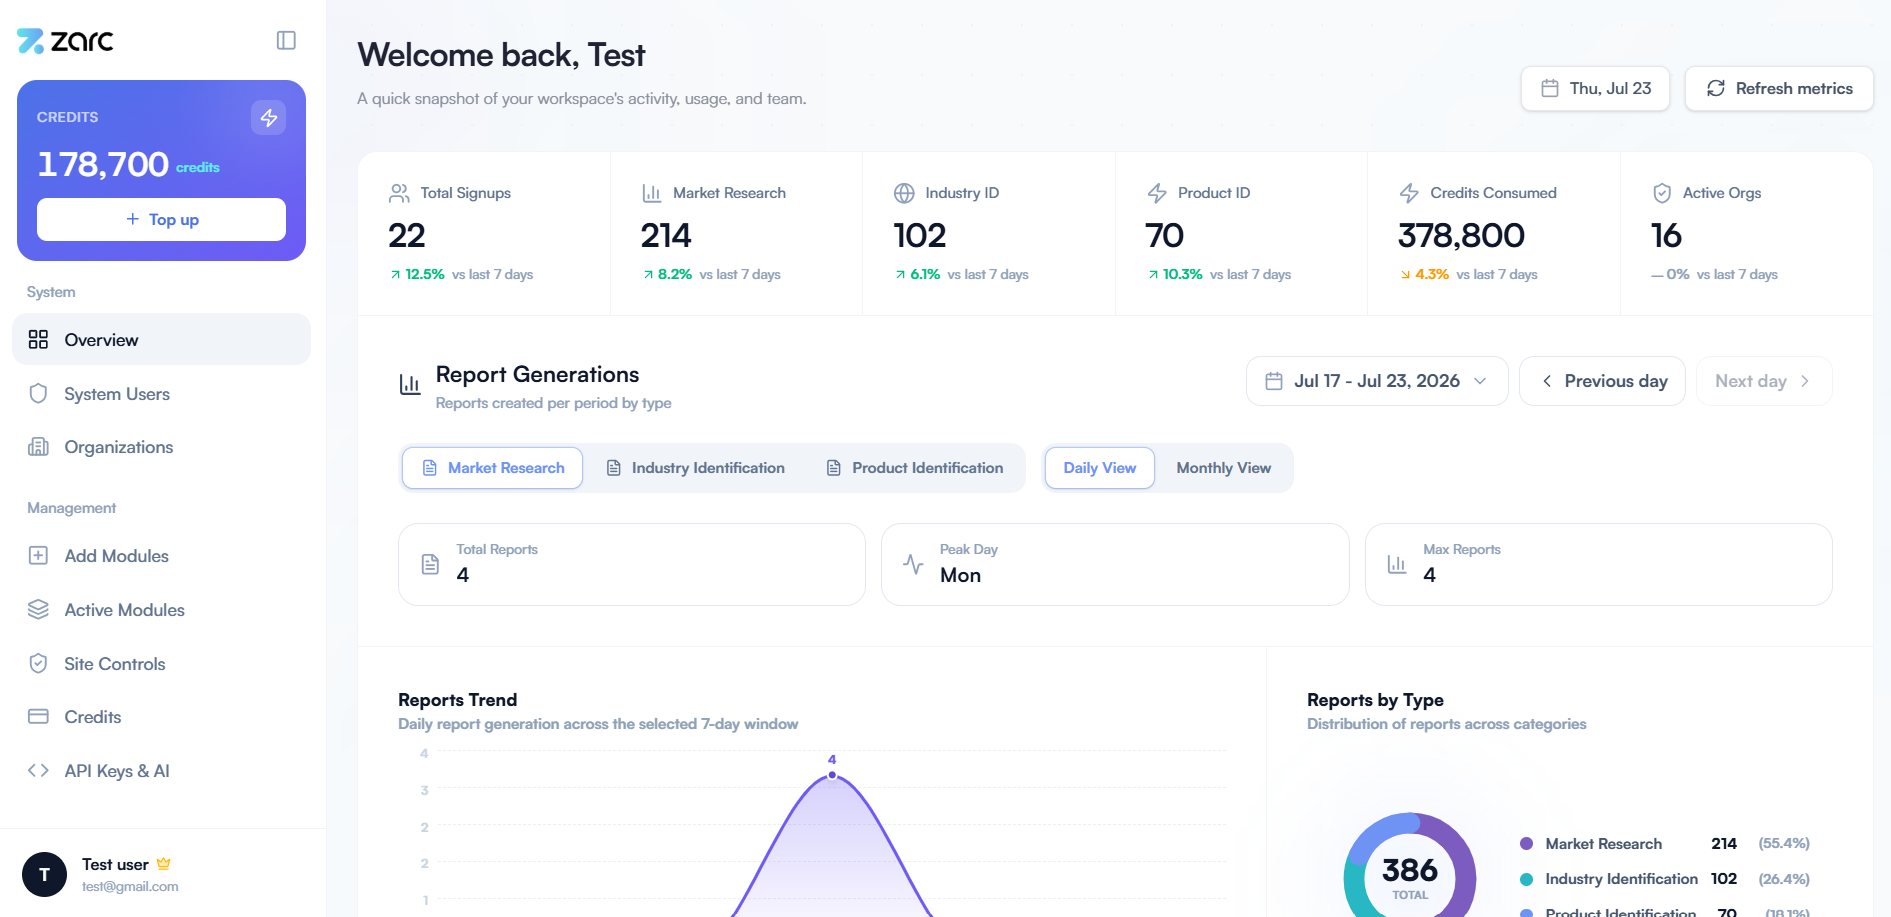Open System Users page
The width and height of the screenshot is (1891, 917).
pyautogui.click(x=161, y=393)
